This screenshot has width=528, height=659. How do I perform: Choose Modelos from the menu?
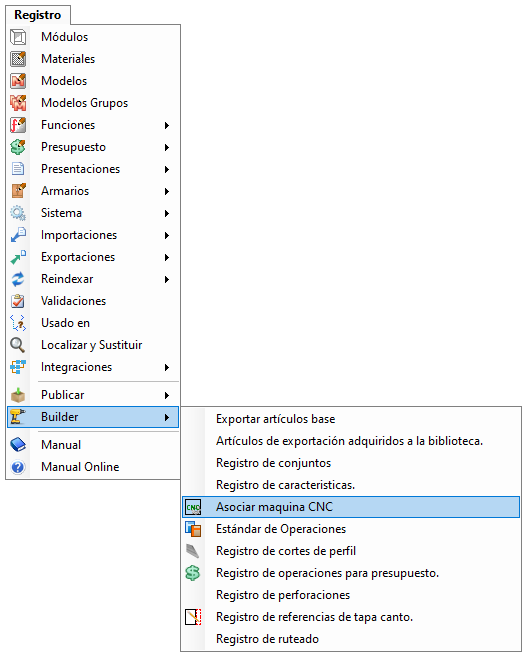pos(93,81)
